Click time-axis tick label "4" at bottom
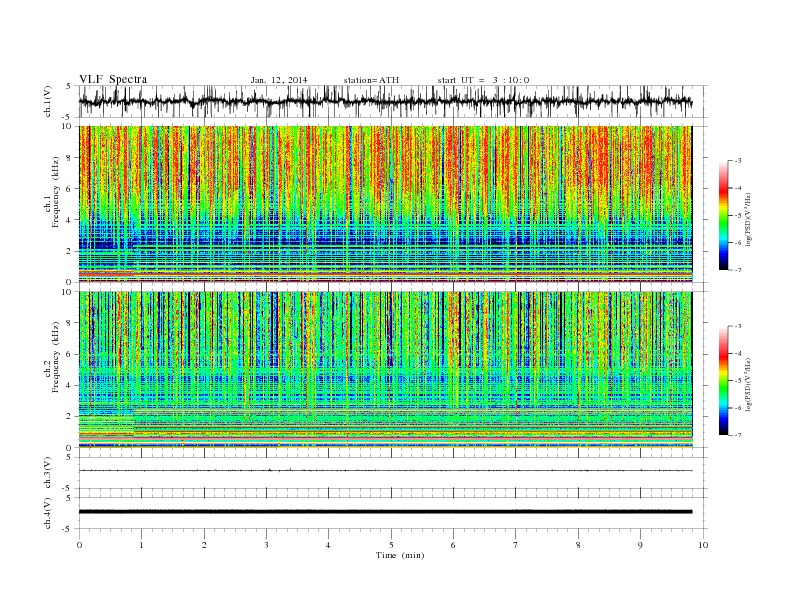This screenshot has height=612, width=792. pyautogui.click(x=328, y=545)
